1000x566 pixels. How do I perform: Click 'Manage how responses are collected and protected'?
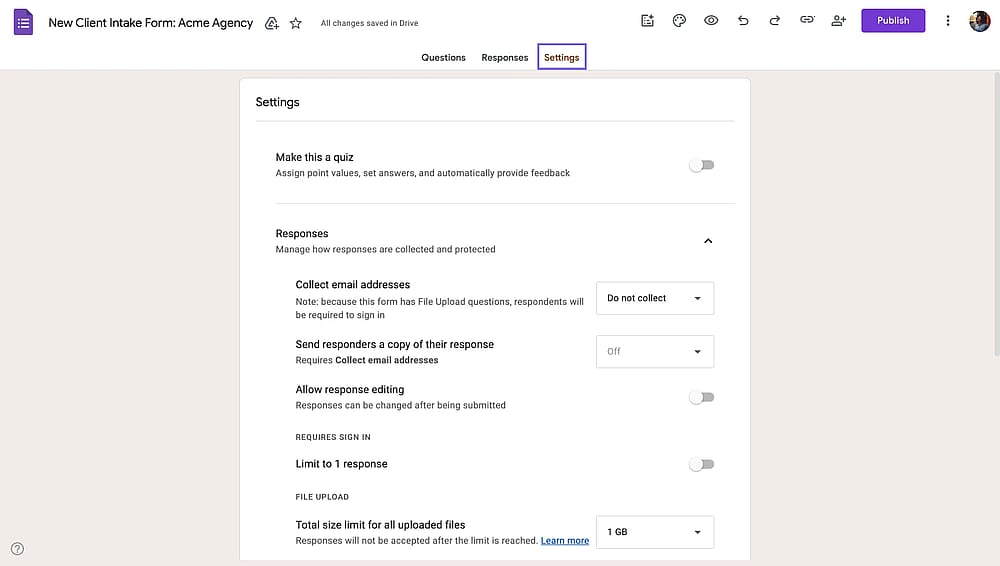[385, 249]
